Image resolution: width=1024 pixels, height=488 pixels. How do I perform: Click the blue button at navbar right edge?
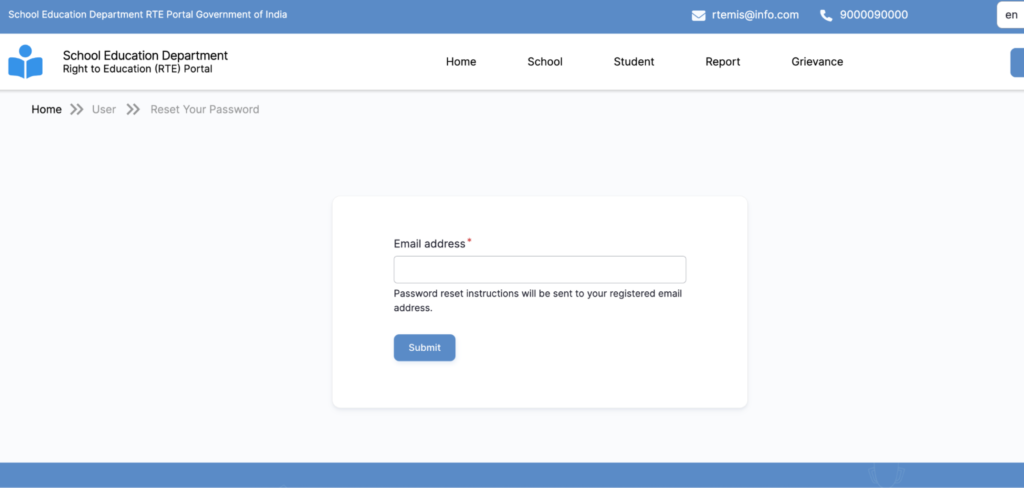(1017, 62)
